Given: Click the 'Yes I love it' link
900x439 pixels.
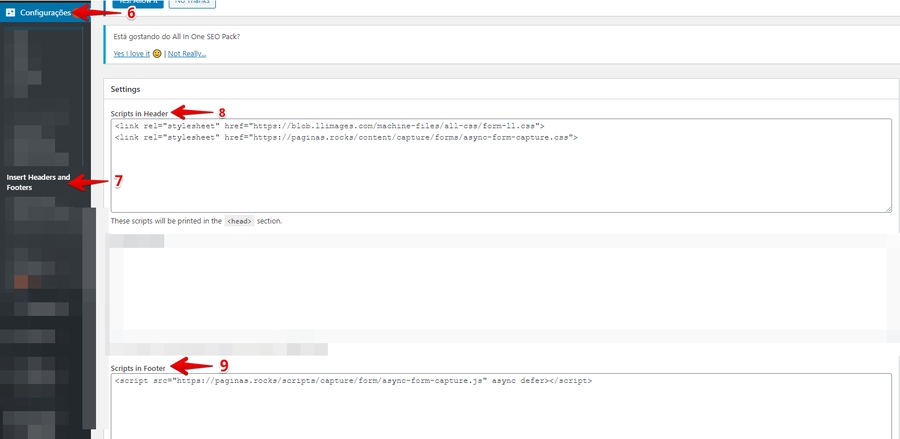Looking at the screenshot, I should pos(131,53).
